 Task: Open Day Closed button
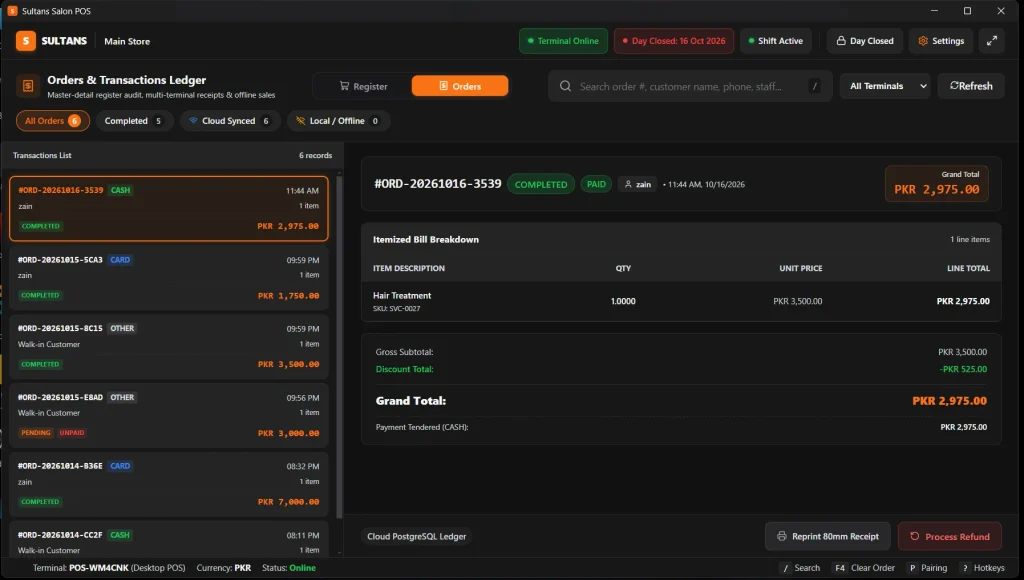(865, 40)
